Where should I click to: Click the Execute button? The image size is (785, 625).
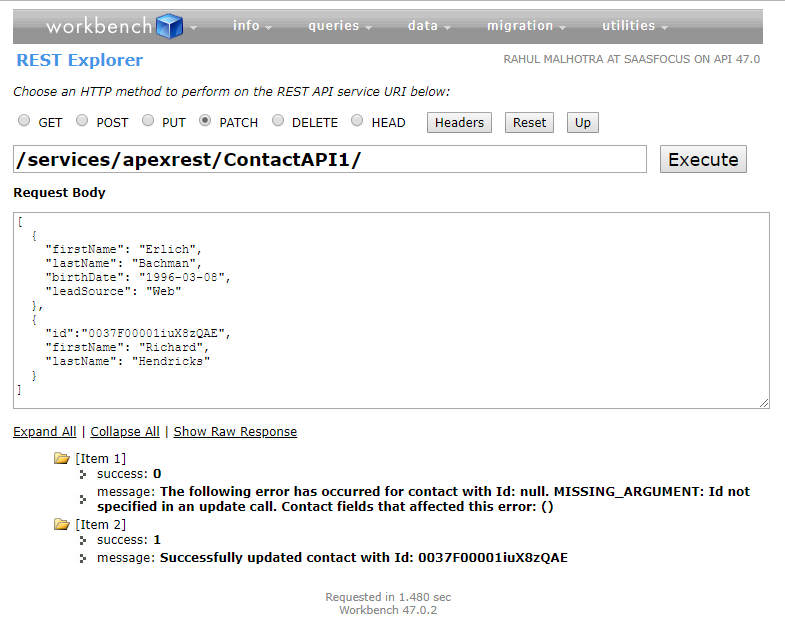pos(703,159)
